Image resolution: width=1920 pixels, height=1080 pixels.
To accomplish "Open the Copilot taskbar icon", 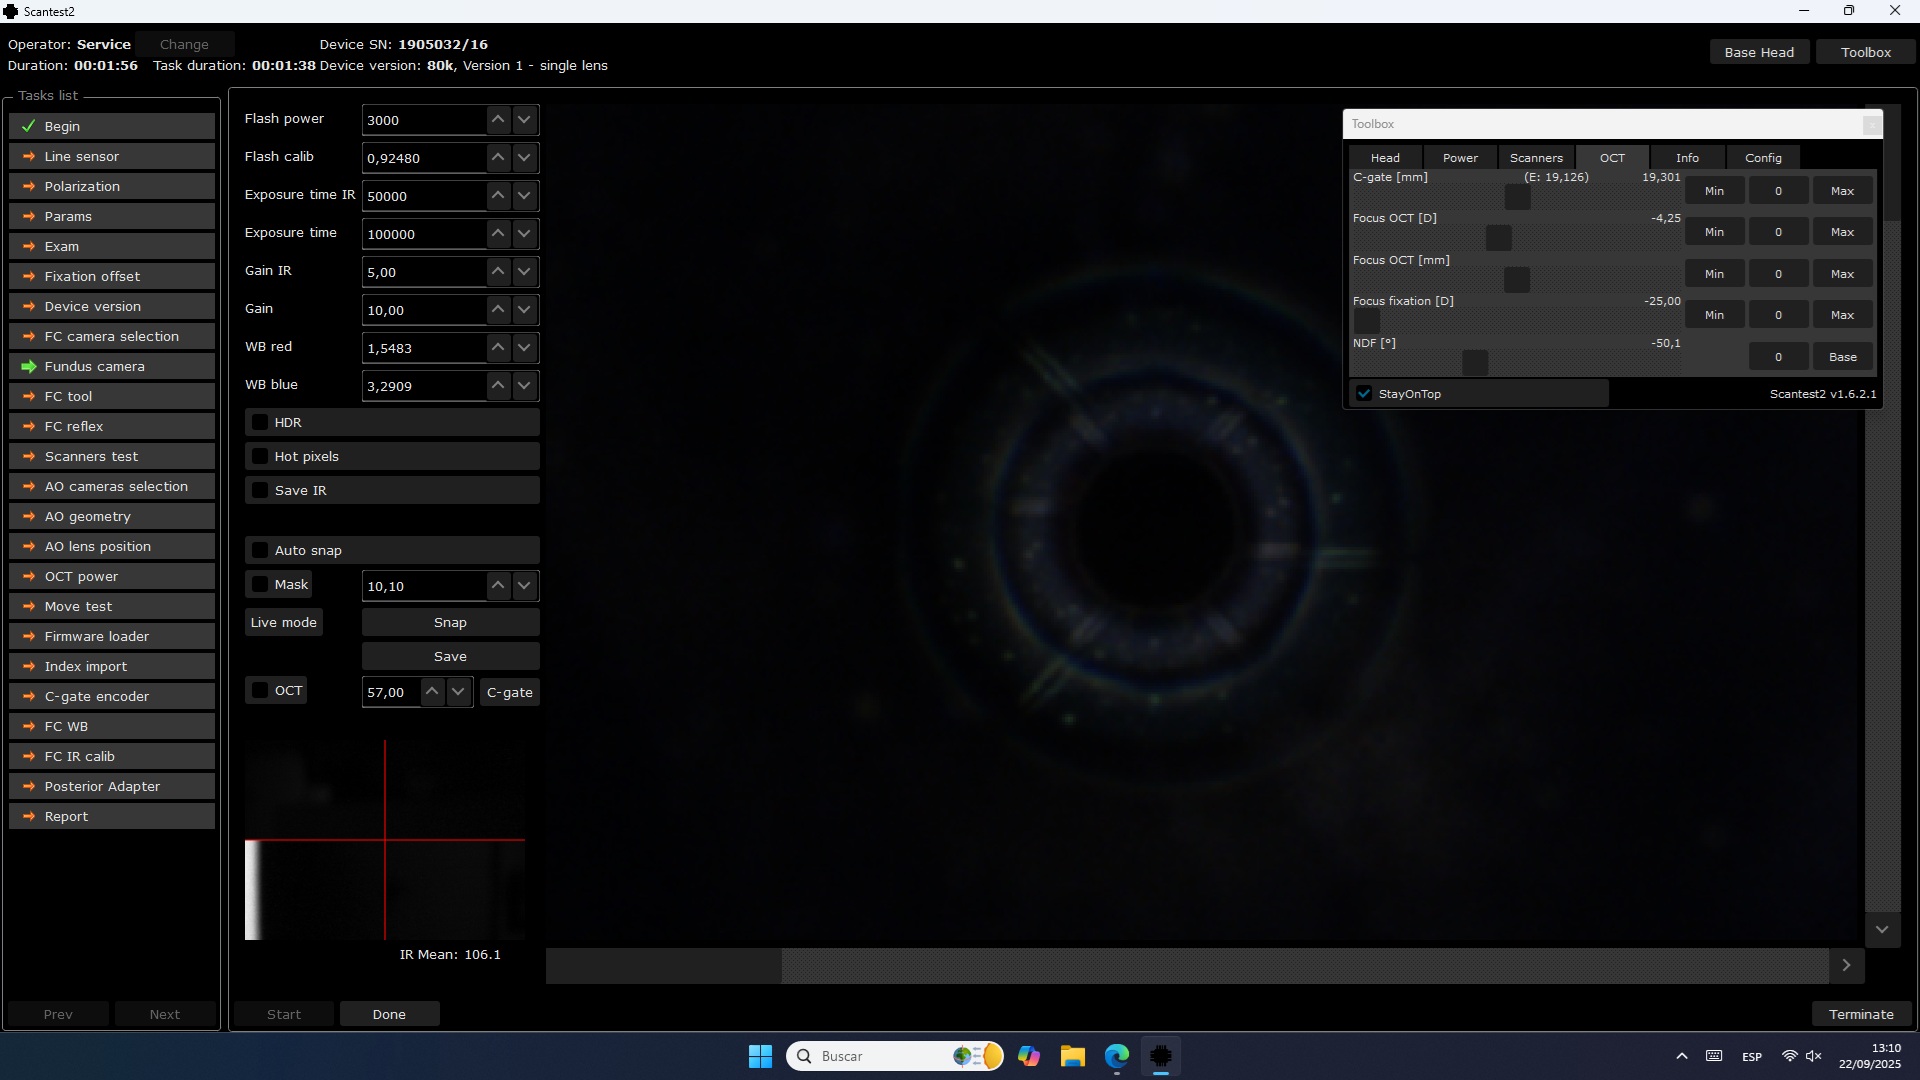I will (1029, 1056).
